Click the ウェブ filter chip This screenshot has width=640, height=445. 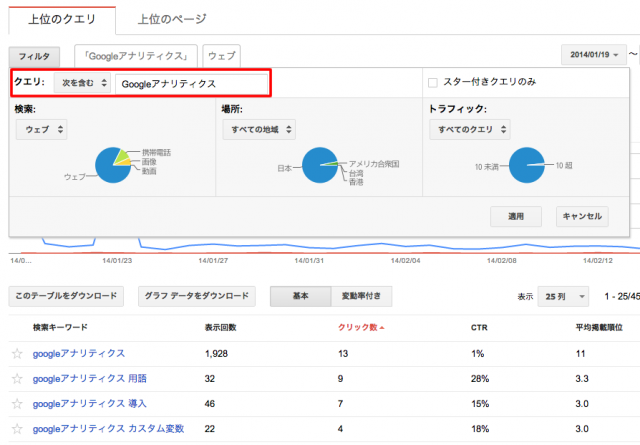click(x=222, y=56)
